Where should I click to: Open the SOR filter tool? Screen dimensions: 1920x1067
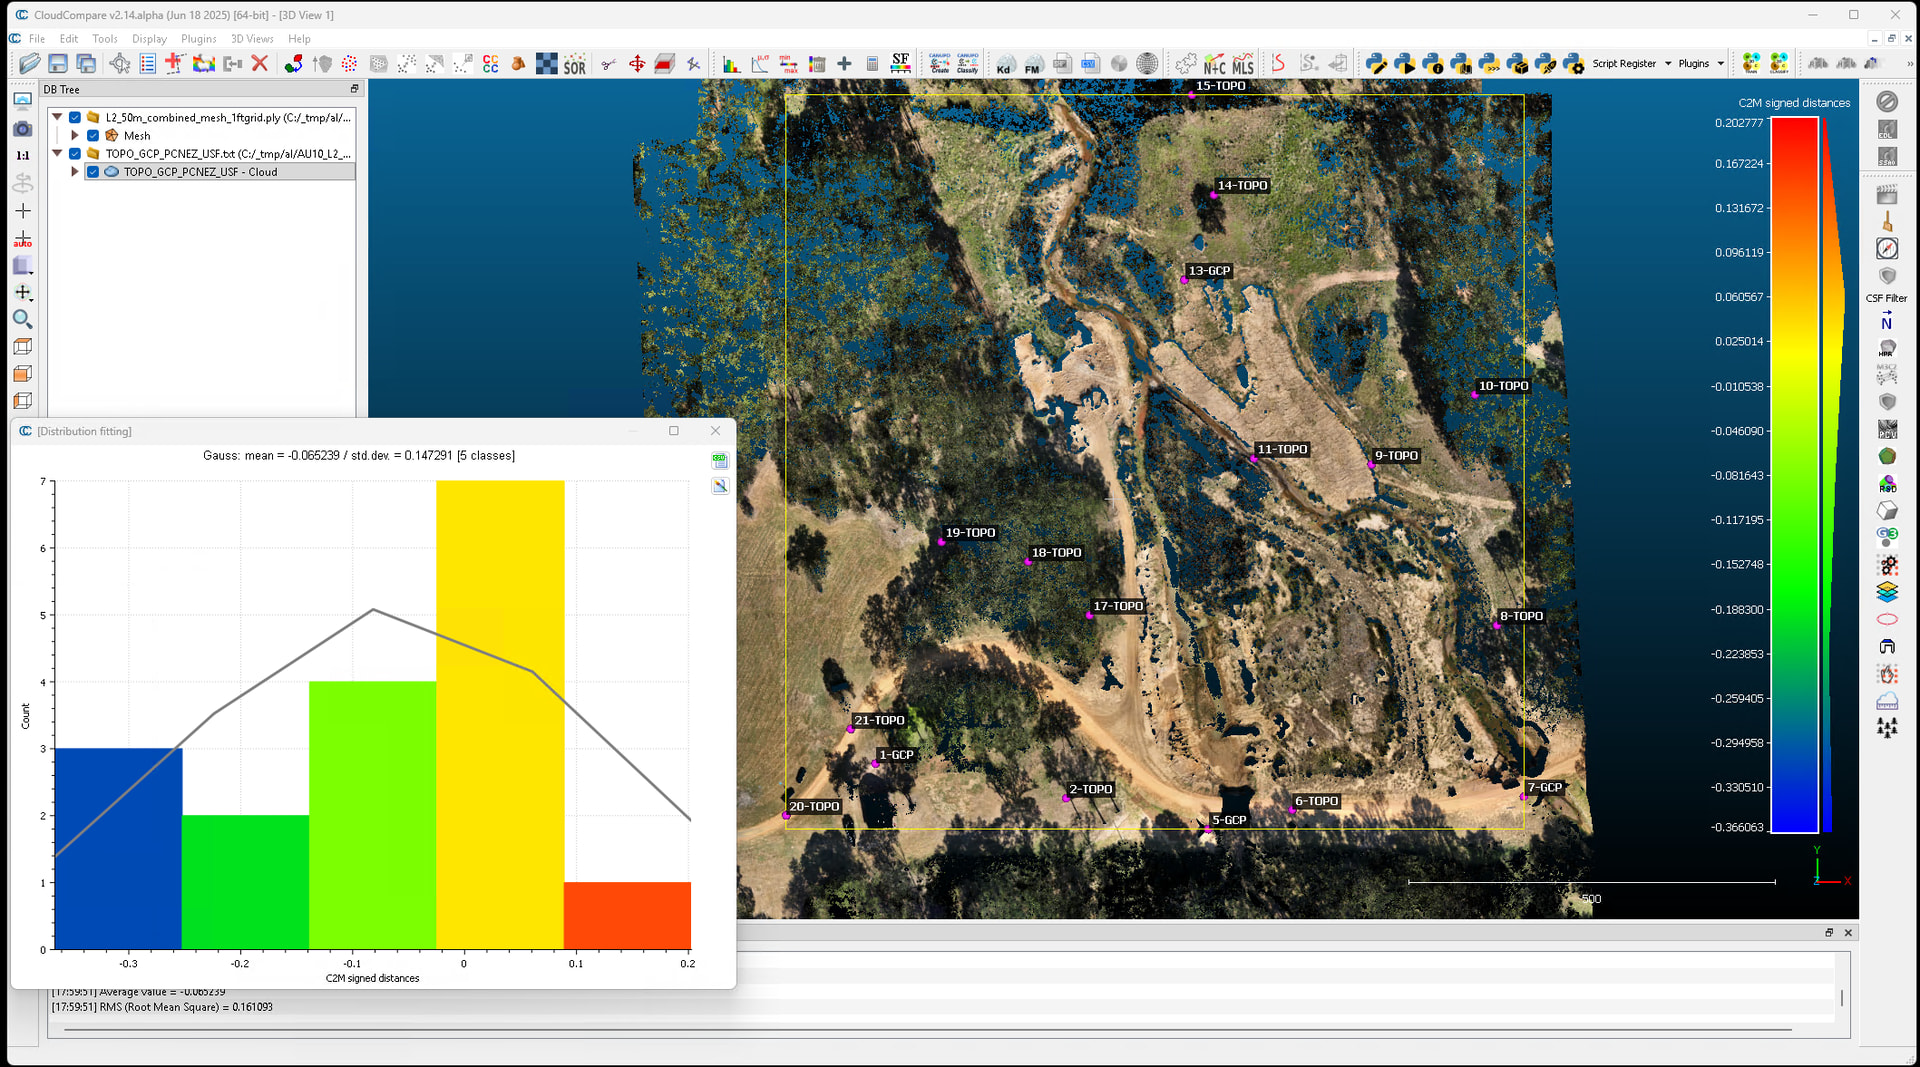click(574, 64)
